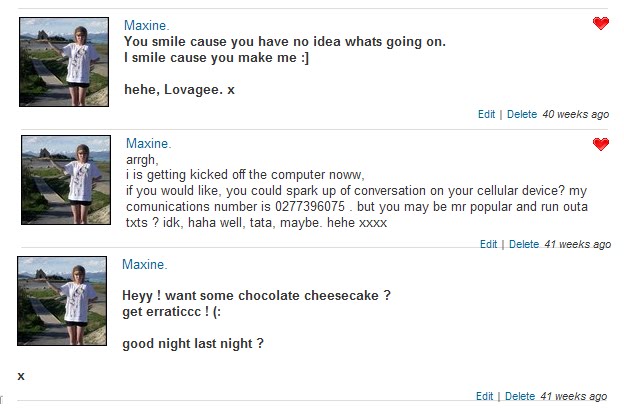This screenshot has height=409, width=624.
Task: Click the 'hehe, Lovagee. x' comment text
Action: click(x=179, y=90)
